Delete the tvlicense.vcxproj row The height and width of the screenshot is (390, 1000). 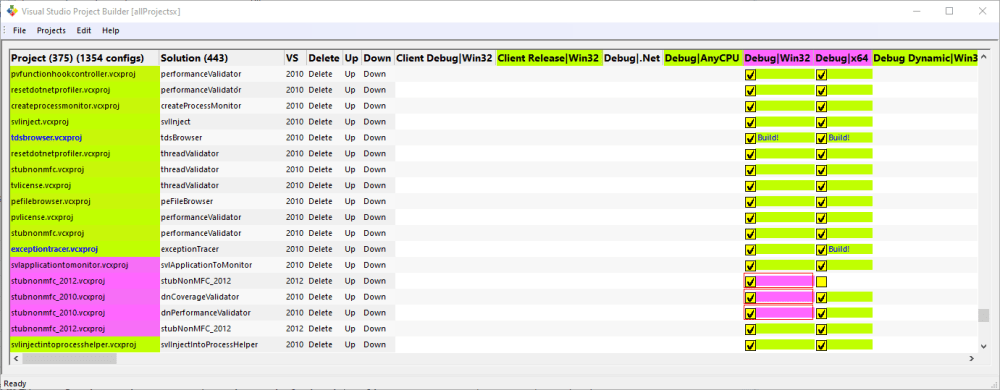321,185
